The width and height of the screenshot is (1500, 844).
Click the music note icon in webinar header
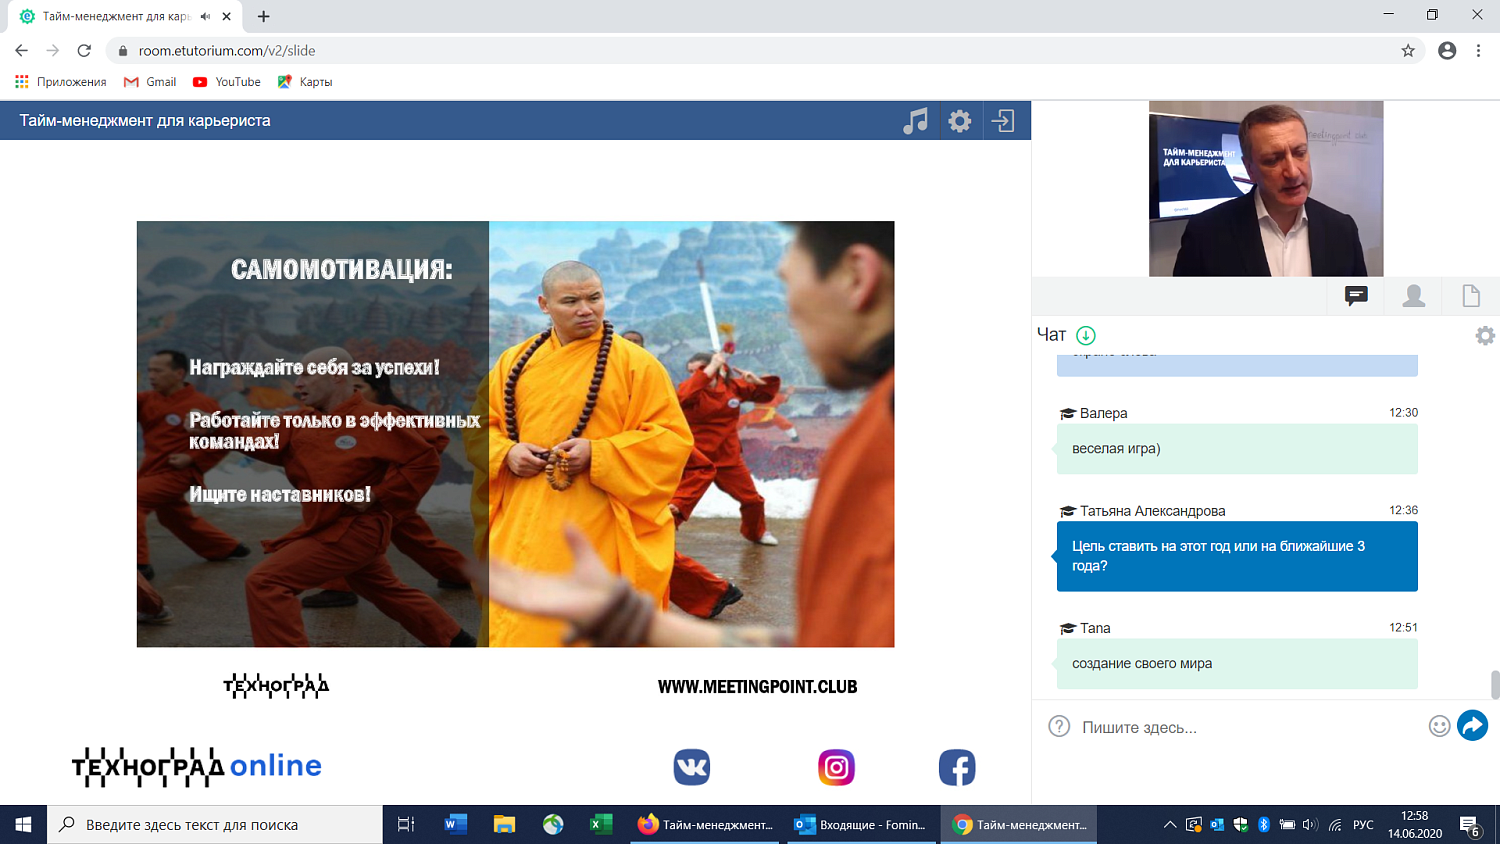pyautogui.click(x=915, y=121)
